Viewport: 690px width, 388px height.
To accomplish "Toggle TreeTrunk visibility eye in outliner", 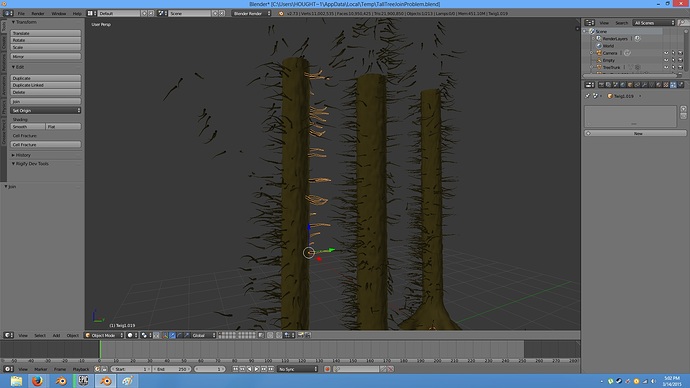I will coord(666,67).
